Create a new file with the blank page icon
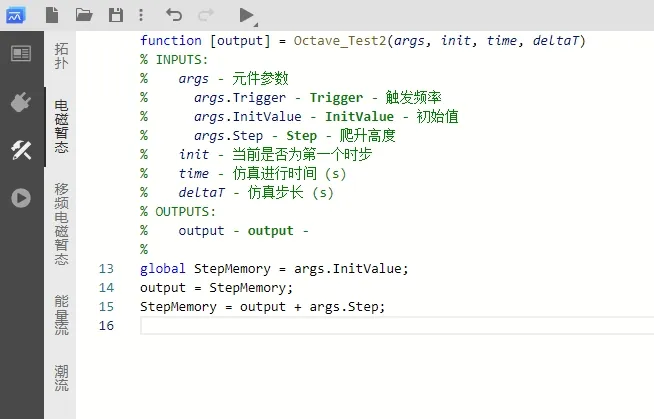This screenshot has height=419, width=654. 53,15
